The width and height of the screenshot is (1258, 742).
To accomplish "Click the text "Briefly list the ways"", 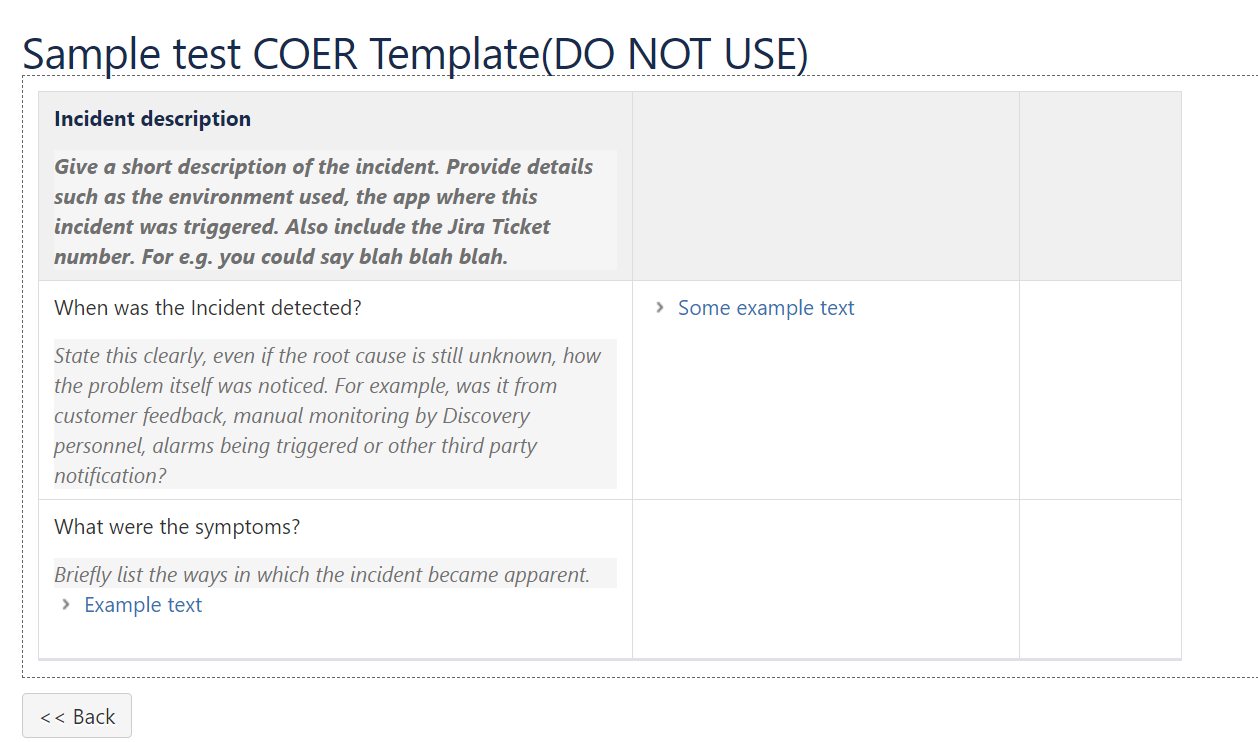I will (334, 574).
